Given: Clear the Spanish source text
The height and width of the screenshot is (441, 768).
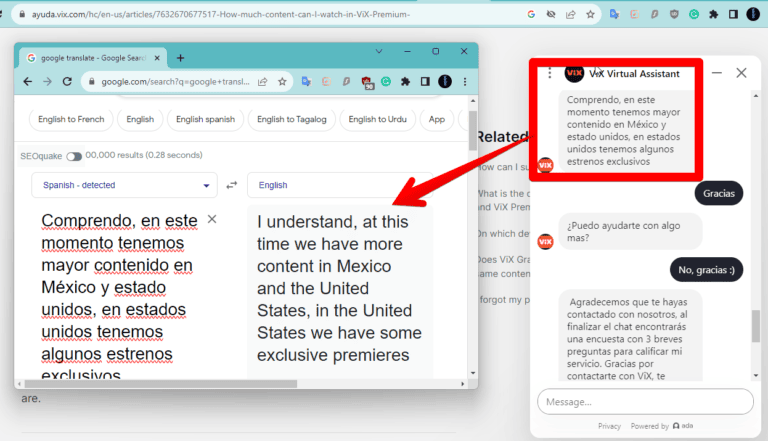Looking at the screenshot, I should coord(211,219).
